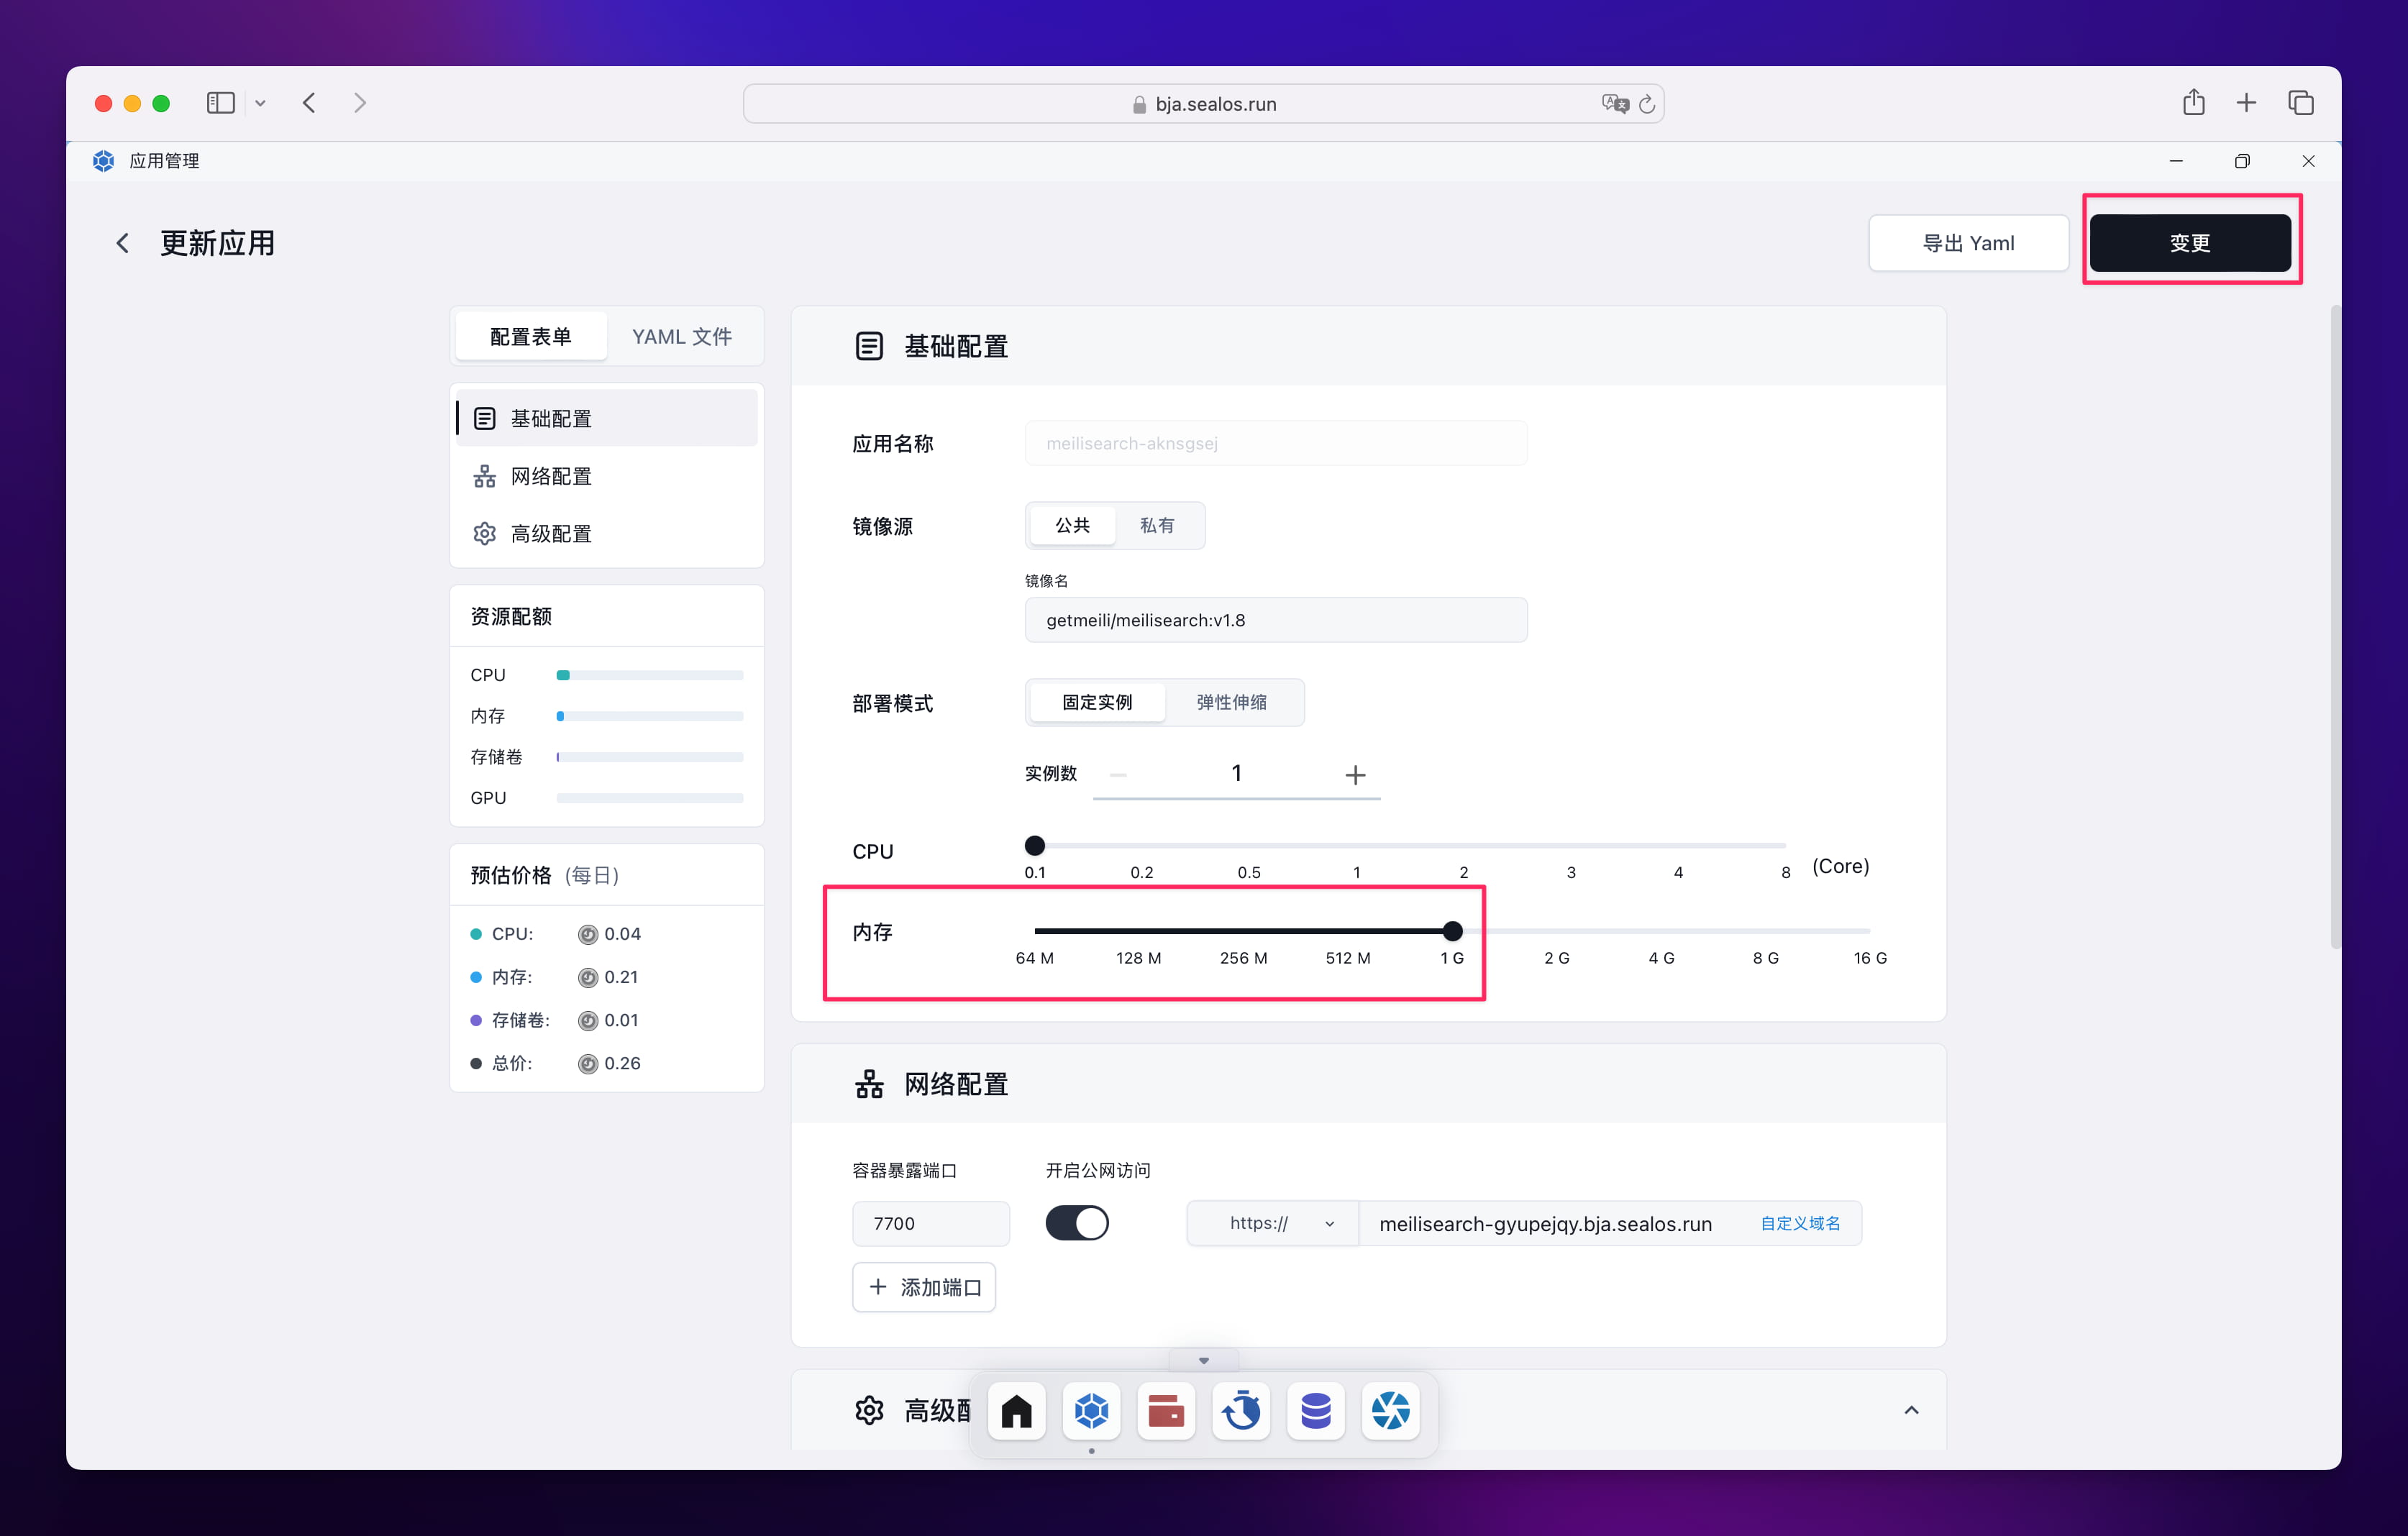Open a new Safari tab

(x=2246, y=103)
